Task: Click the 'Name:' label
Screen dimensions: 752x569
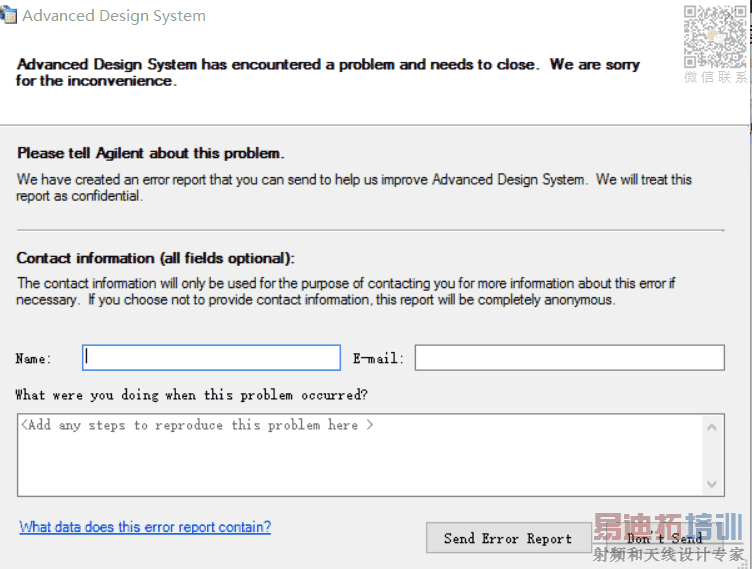Action: (34, 358)
